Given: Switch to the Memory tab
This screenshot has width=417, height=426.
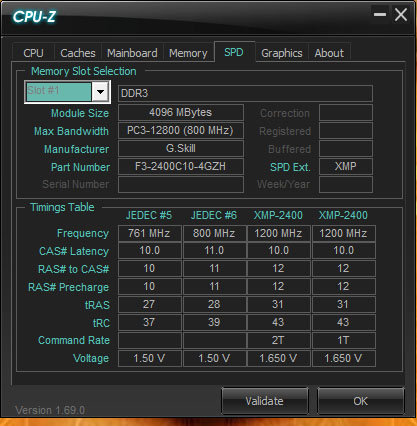Looking at the screenshot, I should 188,53.
